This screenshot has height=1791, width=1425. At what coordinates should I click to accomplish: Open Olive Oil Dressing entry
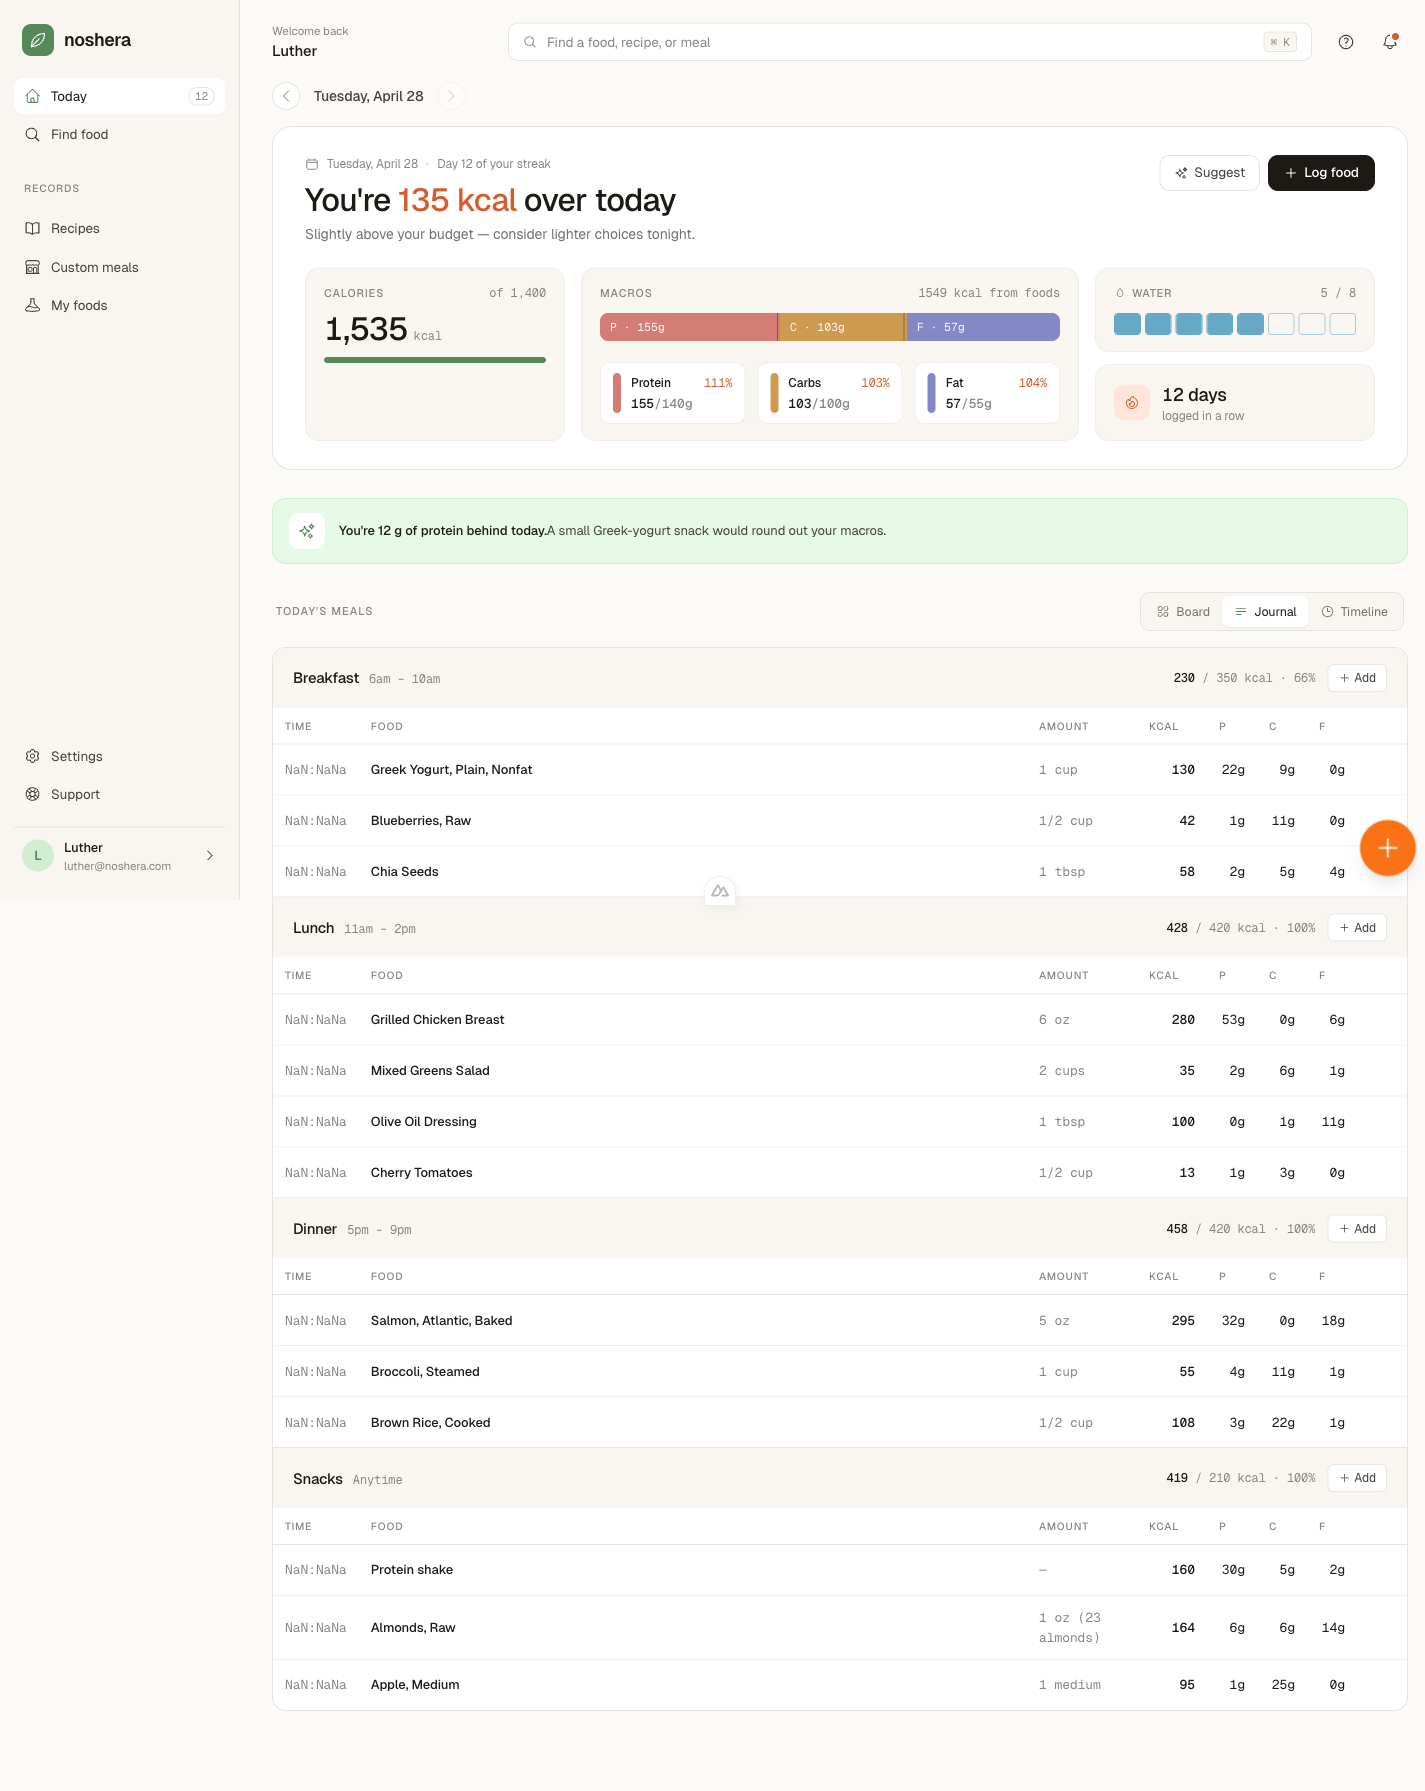840,1122
